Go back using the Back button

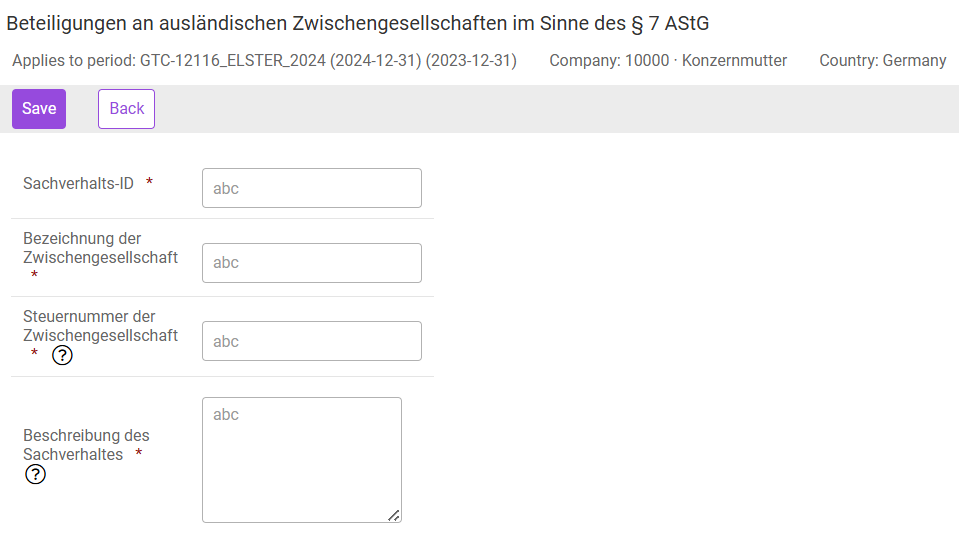coord(127,109)
